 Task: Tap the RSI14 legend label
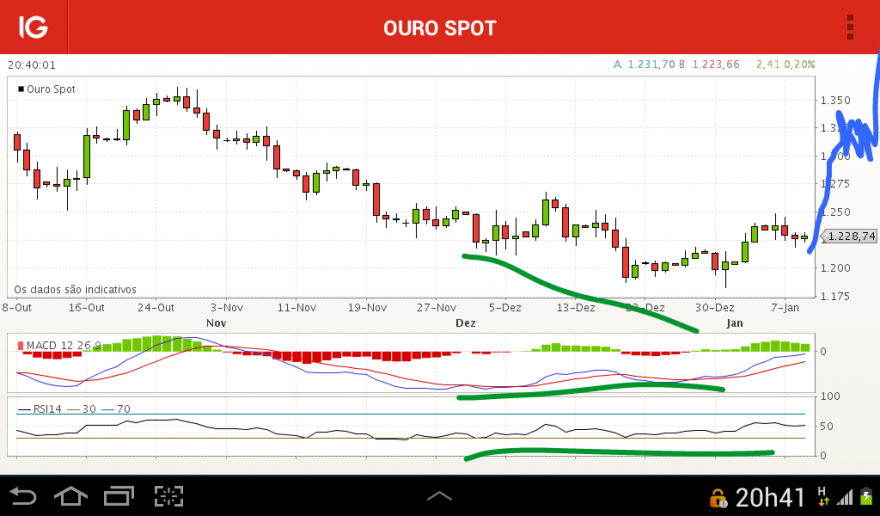[39, 409]
